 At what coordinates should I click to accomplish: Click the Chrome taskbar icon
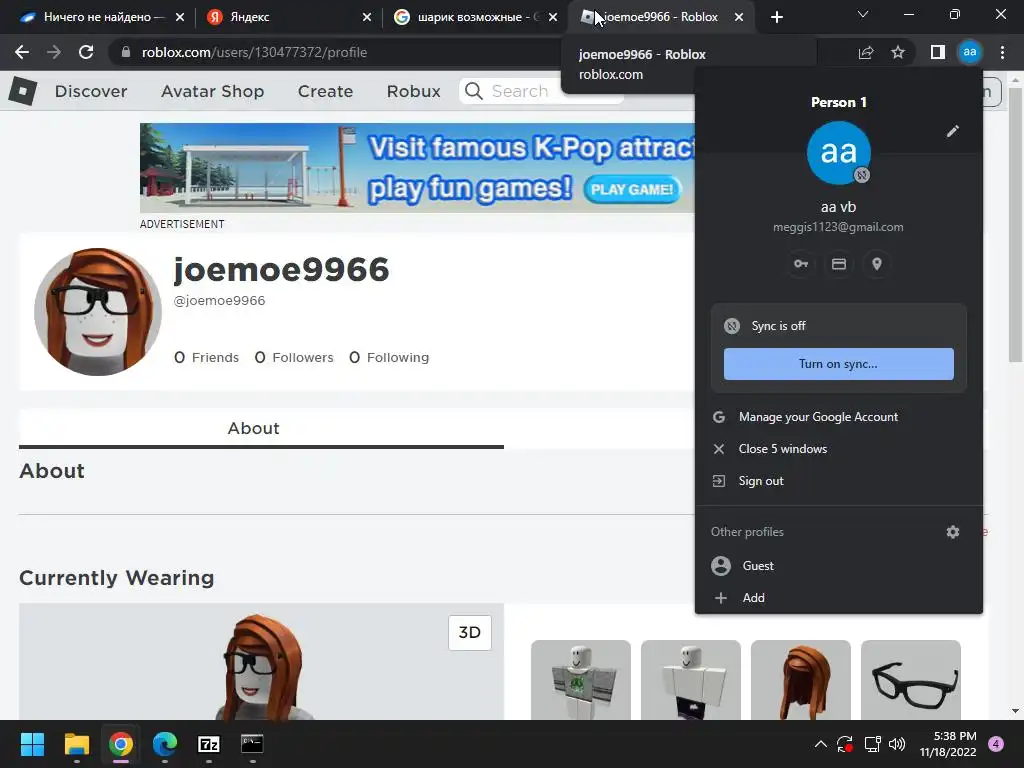coord(121,744)
